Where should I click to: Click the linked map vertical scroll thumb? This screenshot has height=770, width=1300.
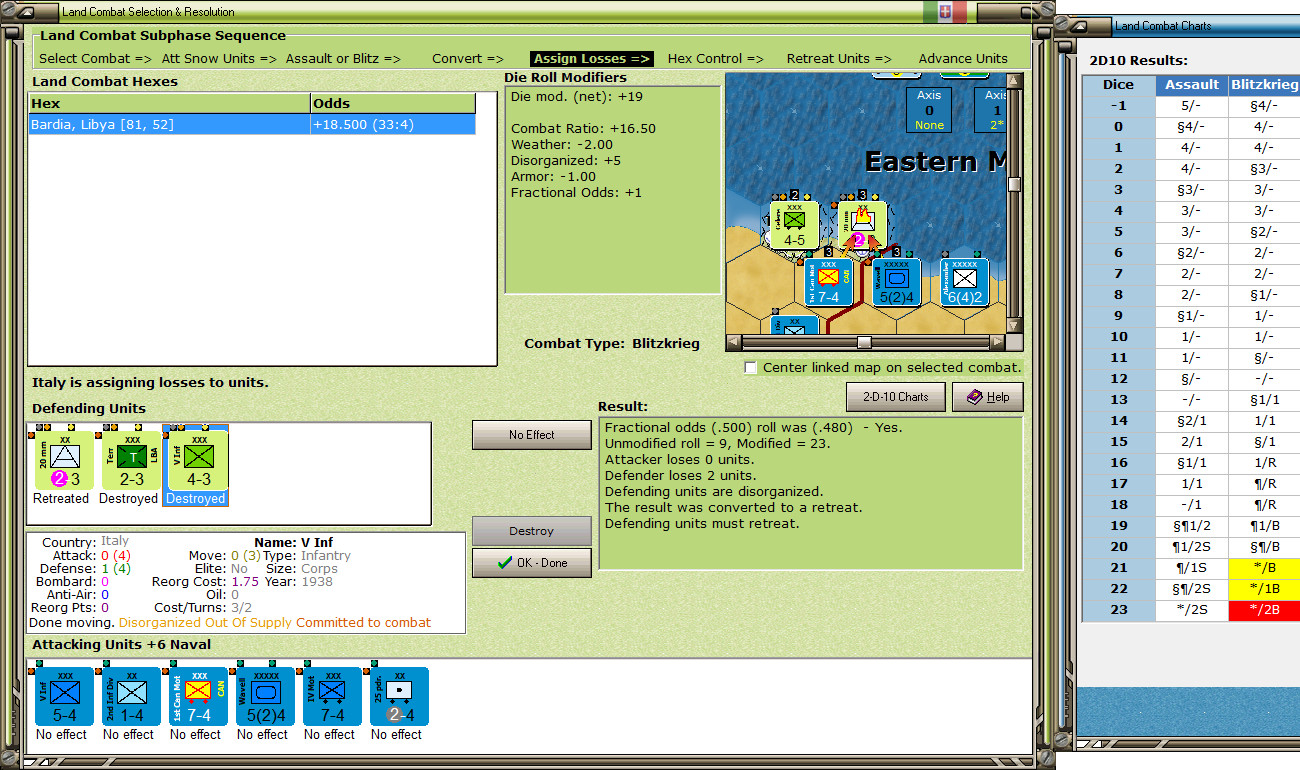[x=1015, y=184]
